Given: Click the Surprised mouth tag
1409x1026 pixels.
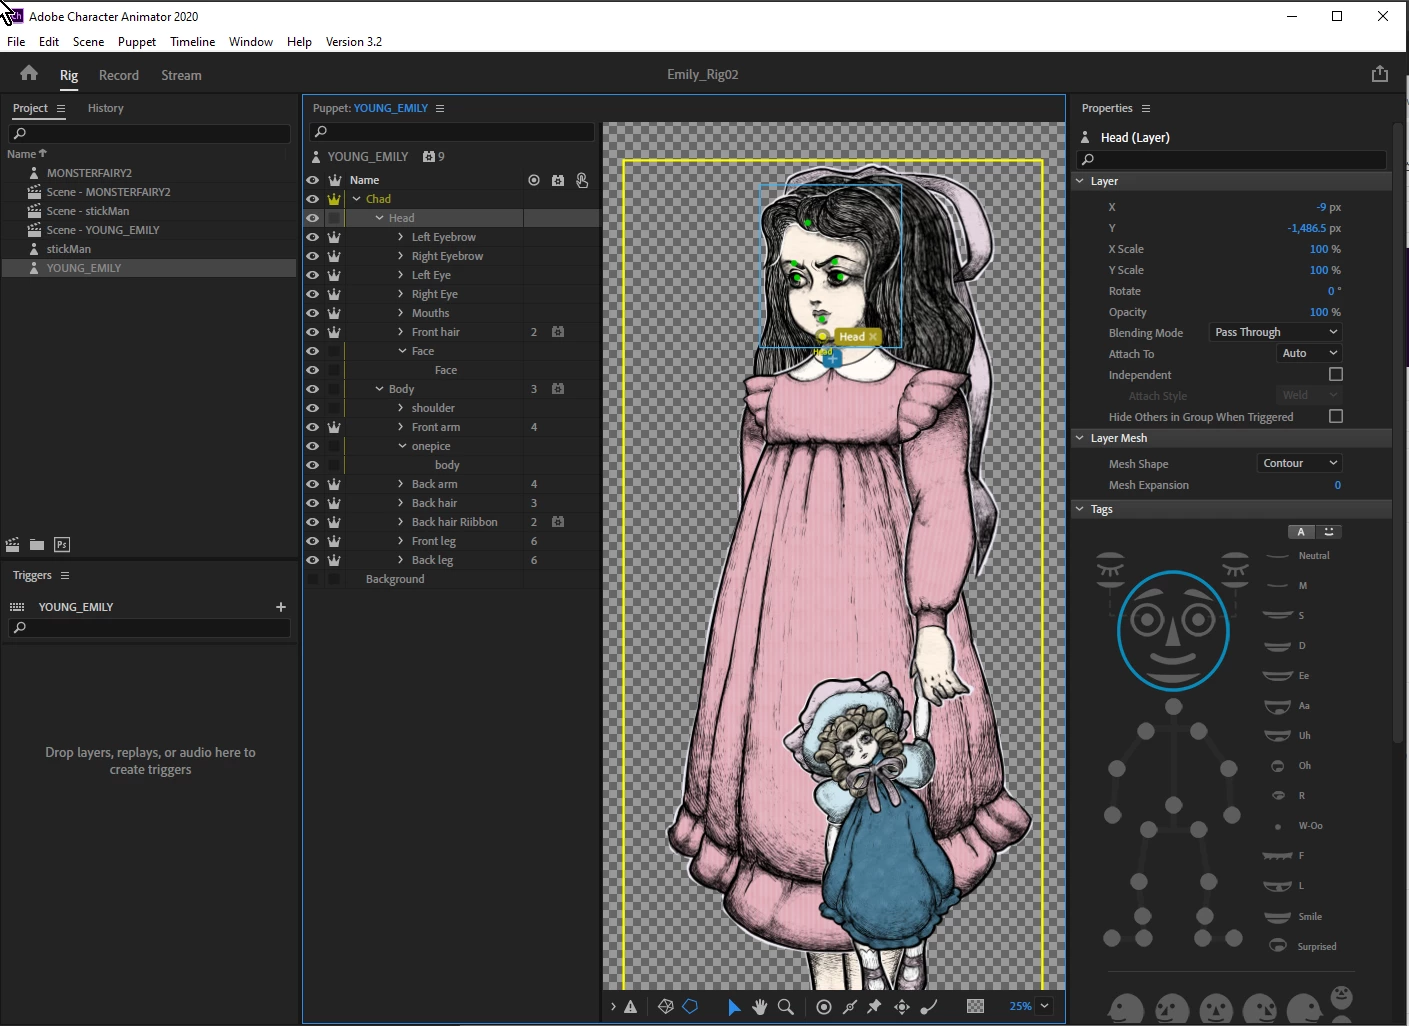Looking at the screenshot, I should point(1278,946).
